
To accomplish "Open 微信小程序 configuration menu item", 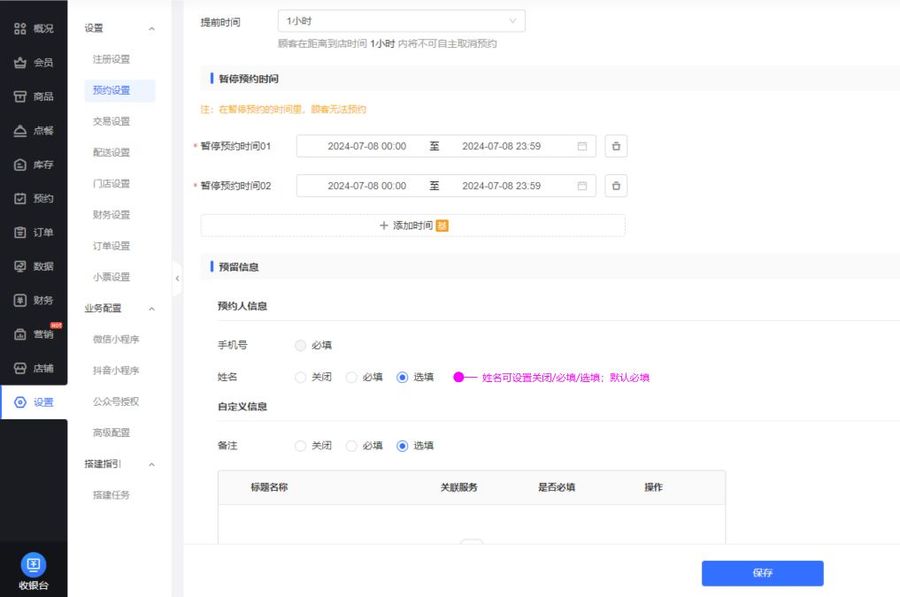I will tap(116, 339).
